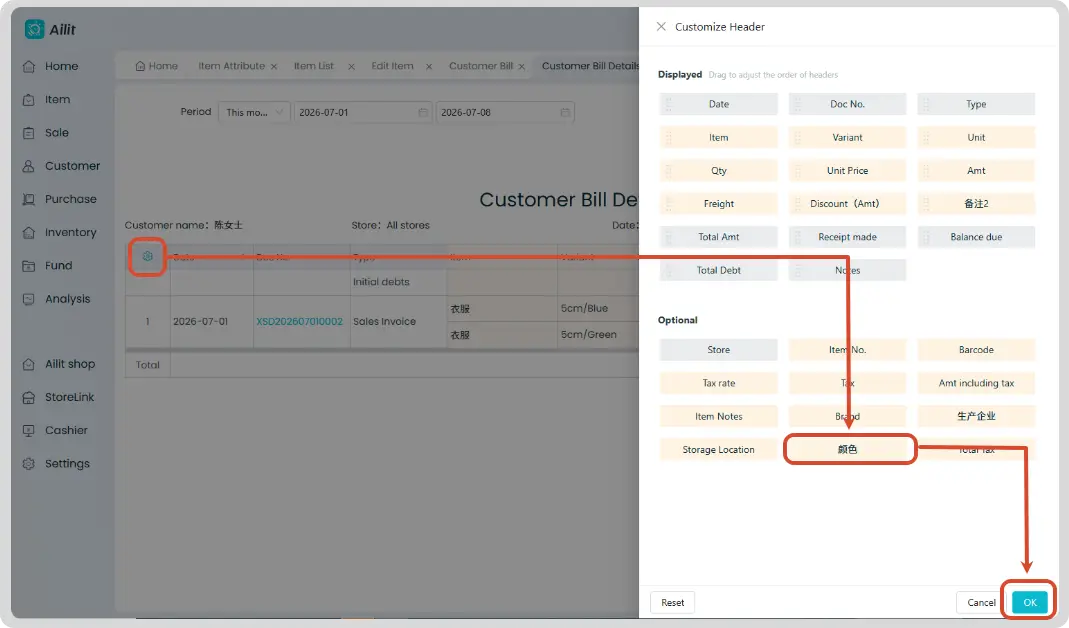Close the Item List tab
1069x628 pixels.
click(x=351, y=67)
